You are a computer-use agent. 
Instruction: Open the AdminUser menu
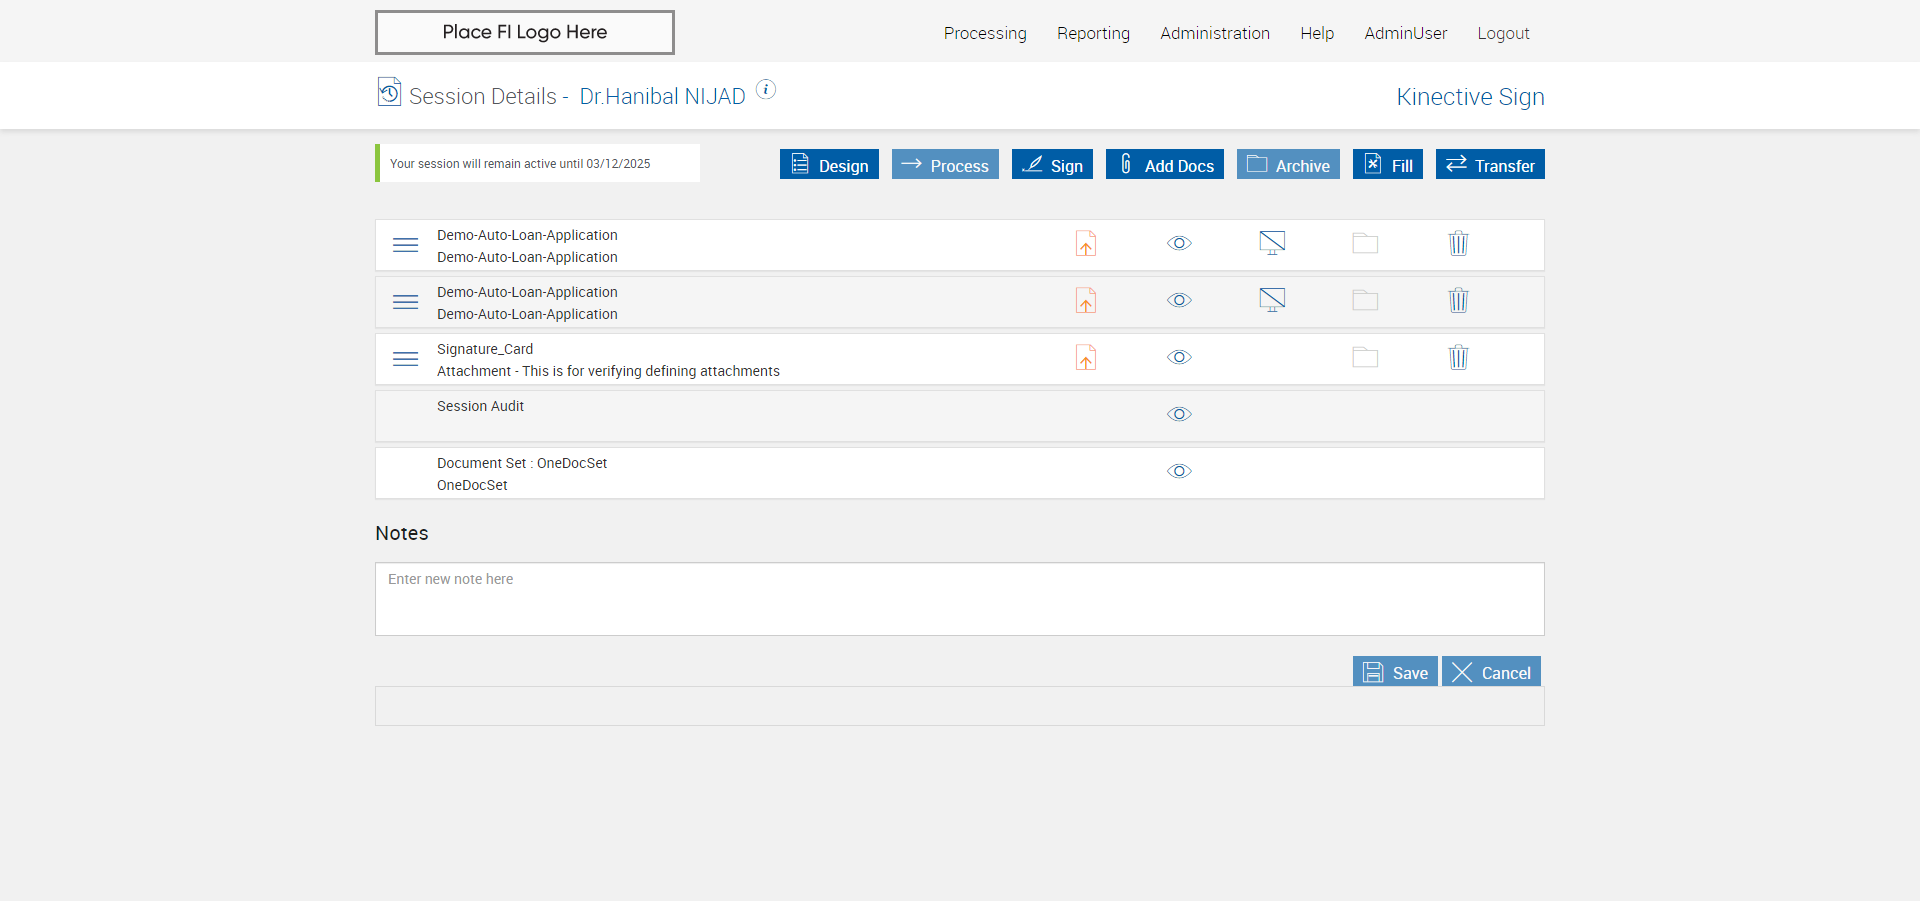click(1405, 33)
